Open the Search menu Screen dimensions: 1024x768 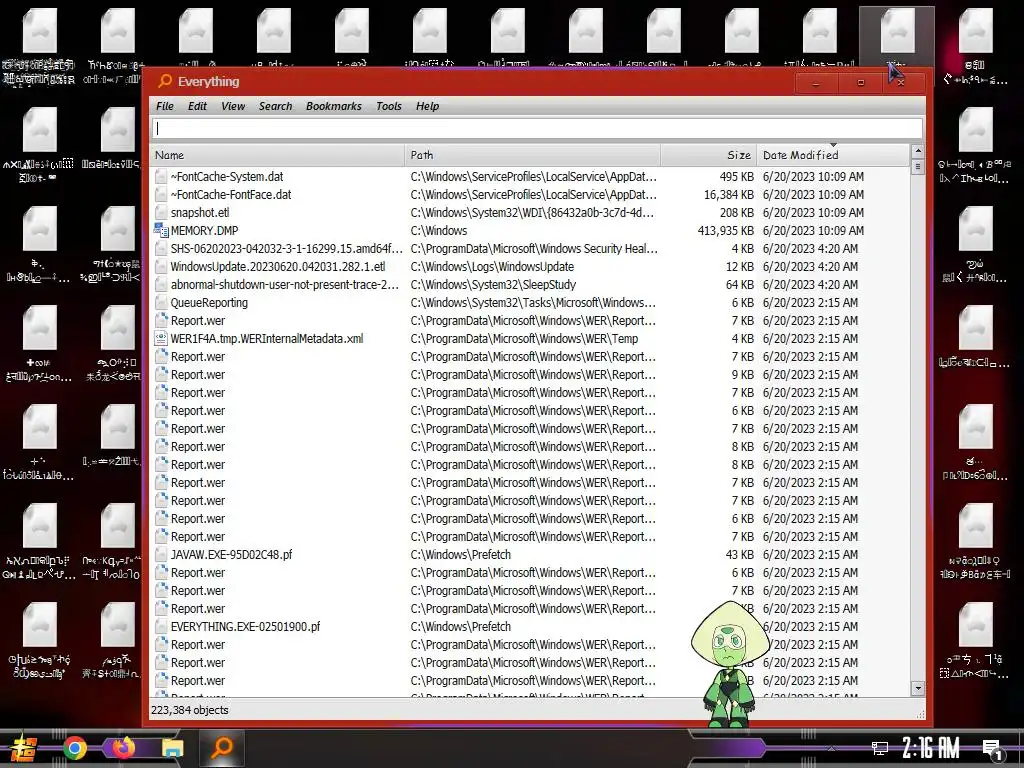pos(275,106)
